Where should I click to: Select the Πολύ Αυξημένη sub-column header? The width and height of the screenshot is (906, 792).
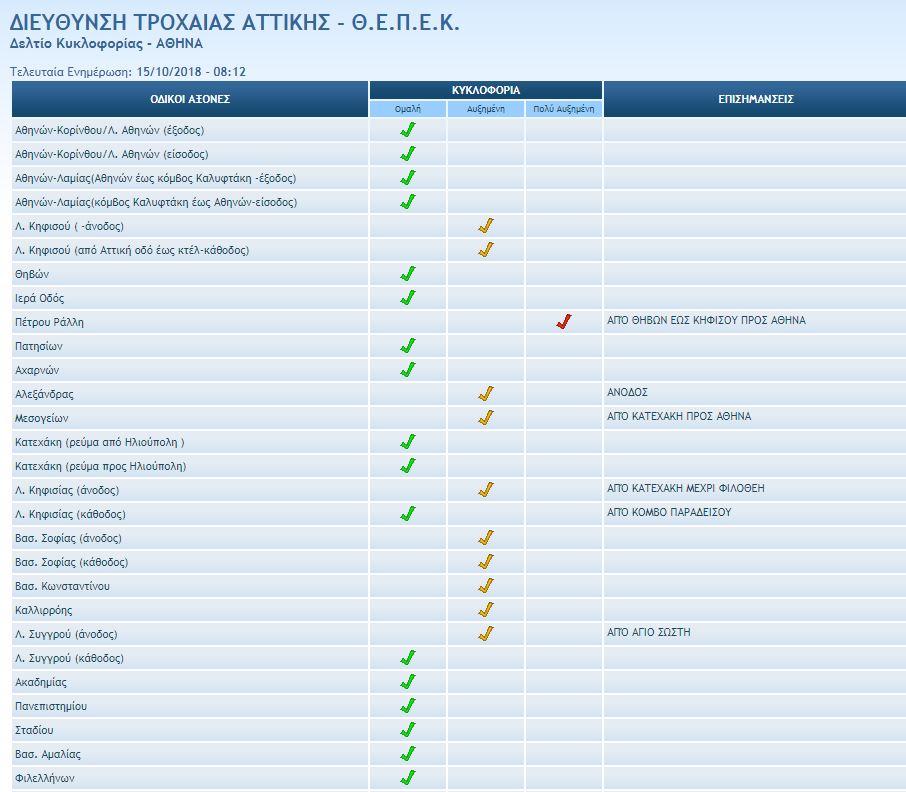click(x=564, y=109)
